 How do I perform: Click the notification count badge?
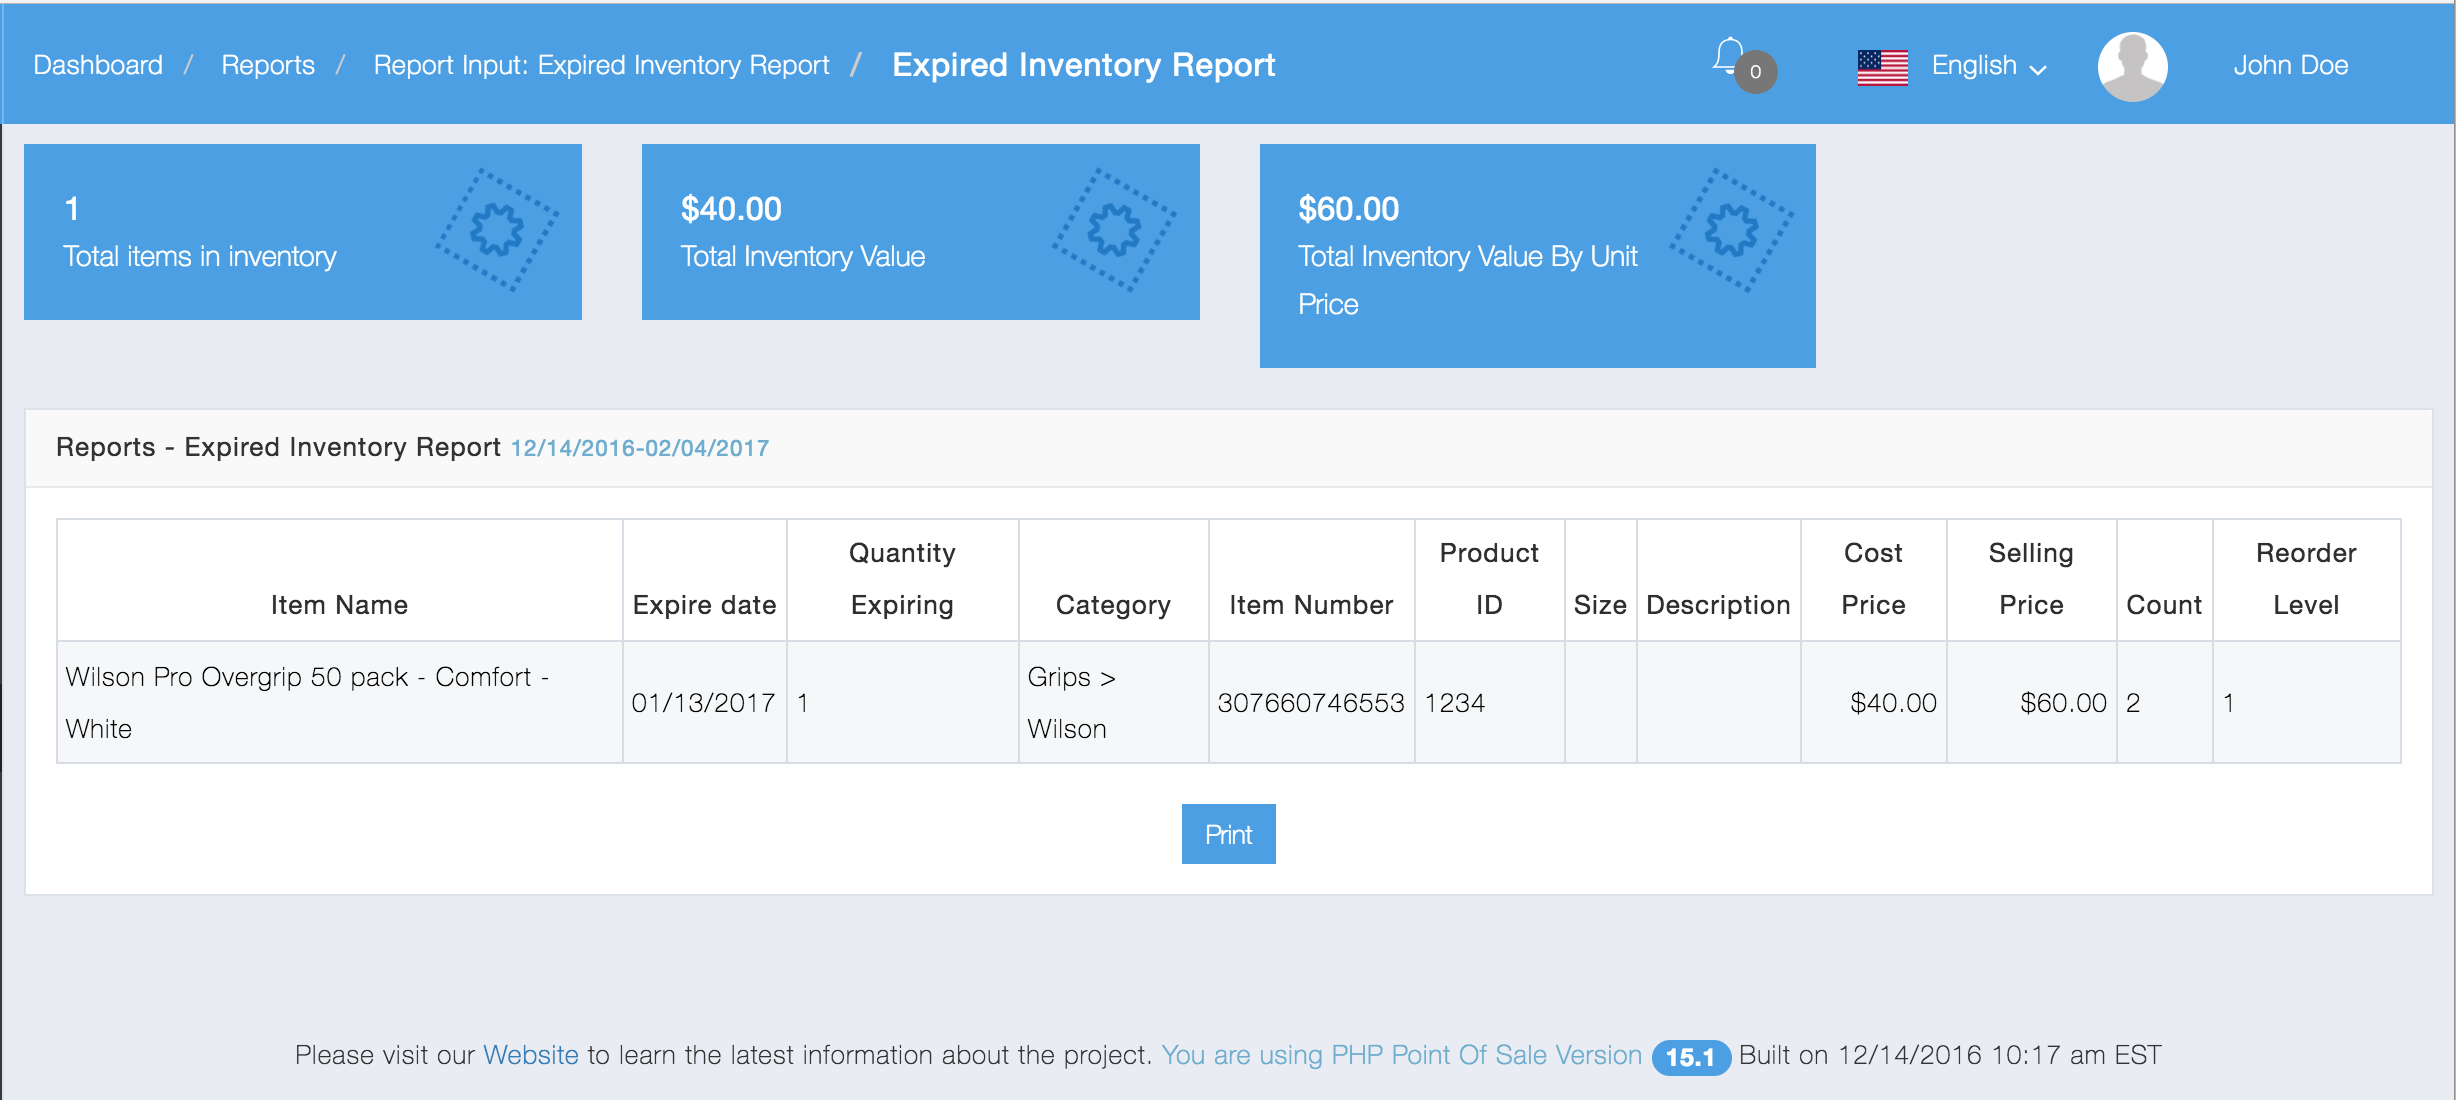pos(1755,72)
